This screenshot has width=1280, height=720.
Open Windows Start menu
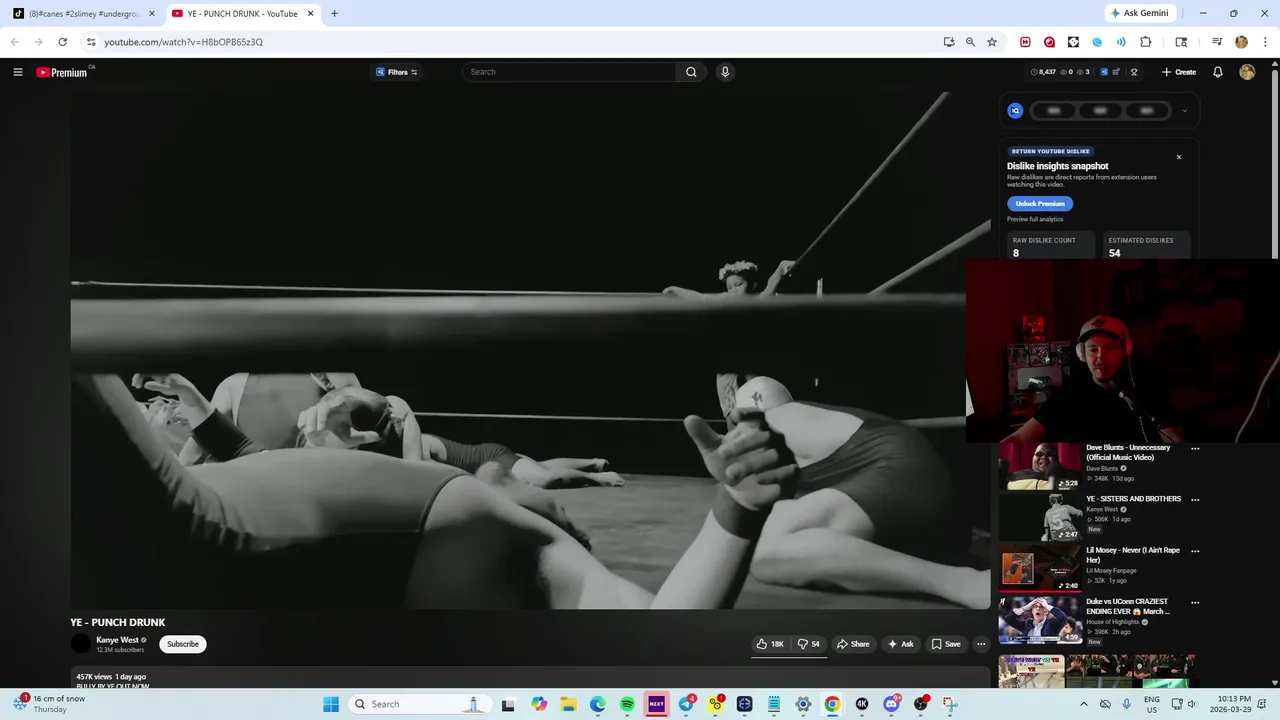[331, 704]
